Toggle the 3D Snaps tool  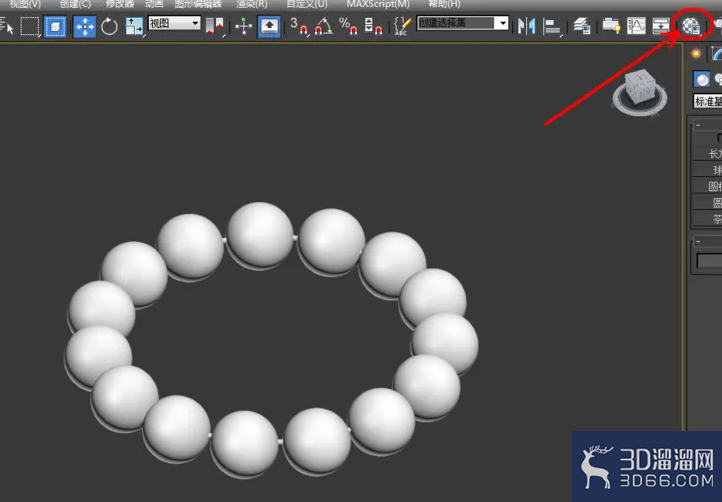pyautogui.click(x=298, y=26)
